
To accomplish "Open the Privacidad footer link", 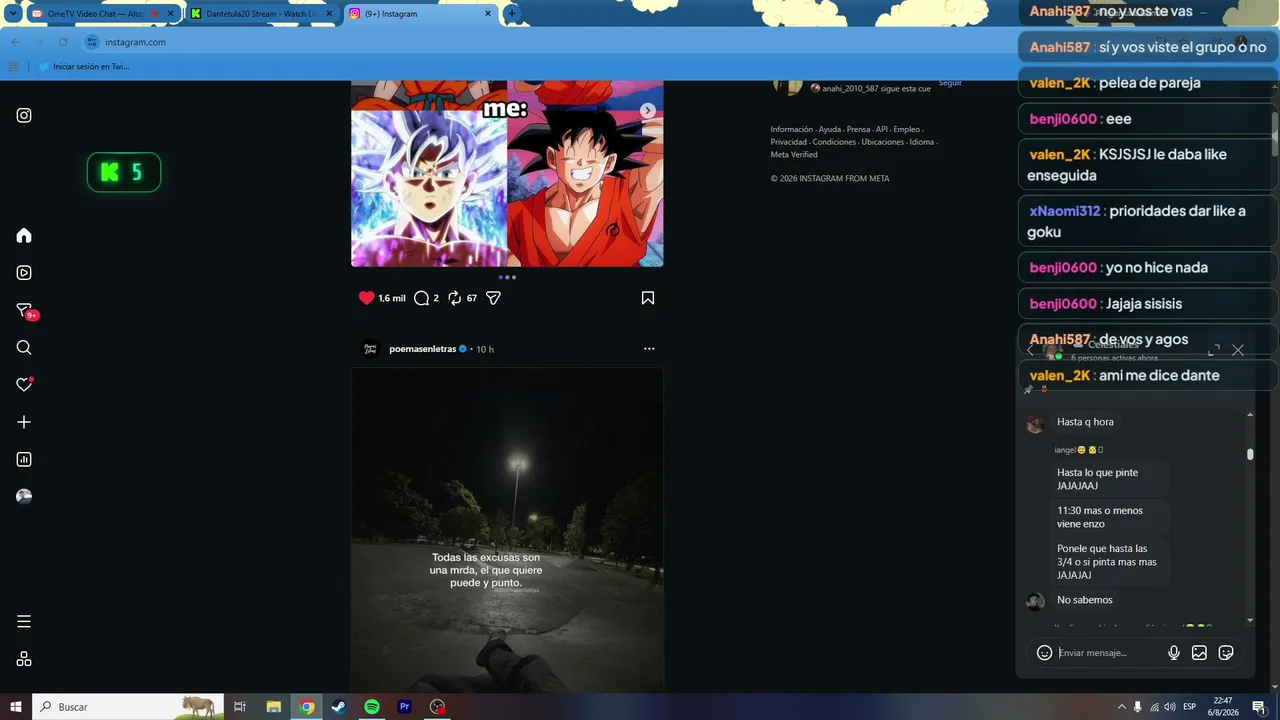I will [x=787, y=142].
